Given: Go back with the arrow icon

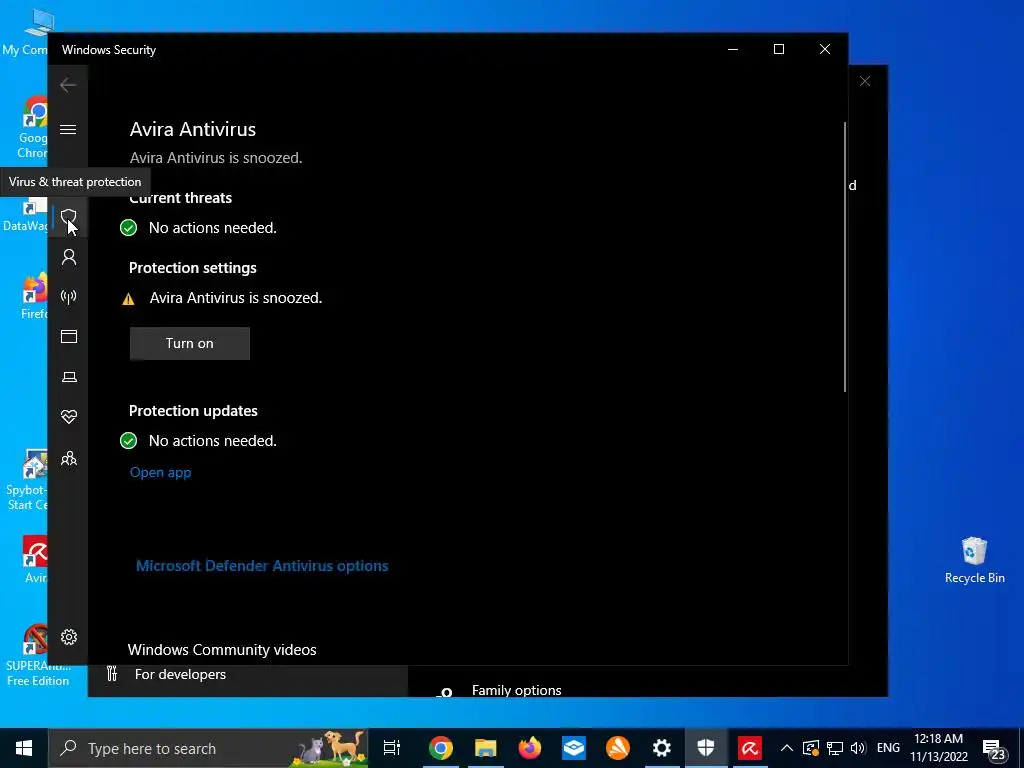Looking at the screenshot, I should 68,85.
